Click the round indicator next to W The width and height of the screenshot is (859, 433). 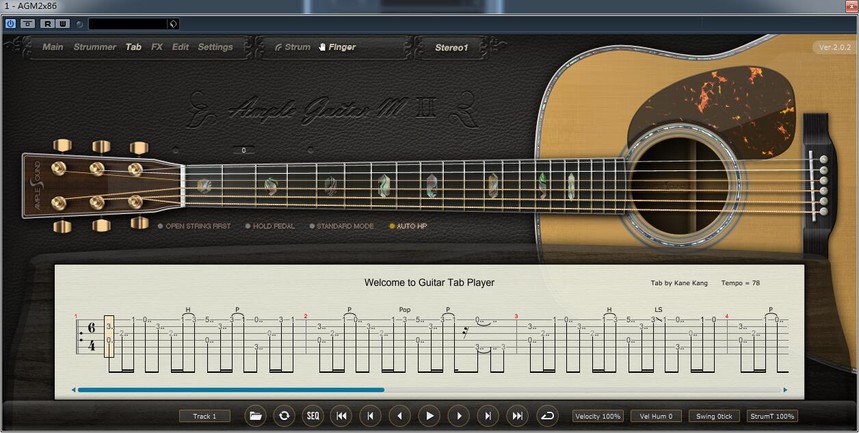[79, 24]
